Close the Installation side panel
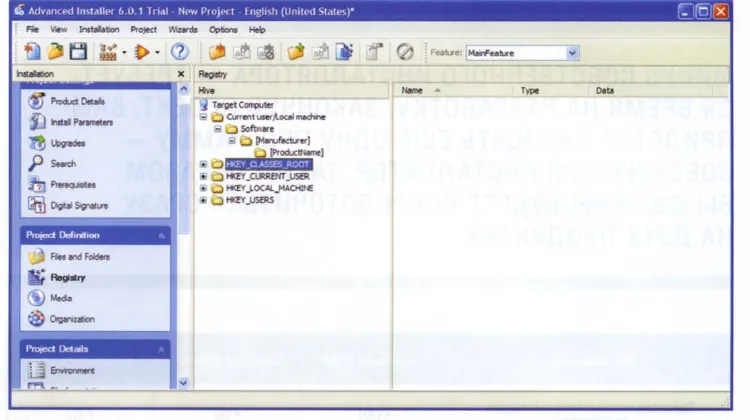The height and width of the screenshot is (420, 750). pyautogui.click(x=181, y=74)
